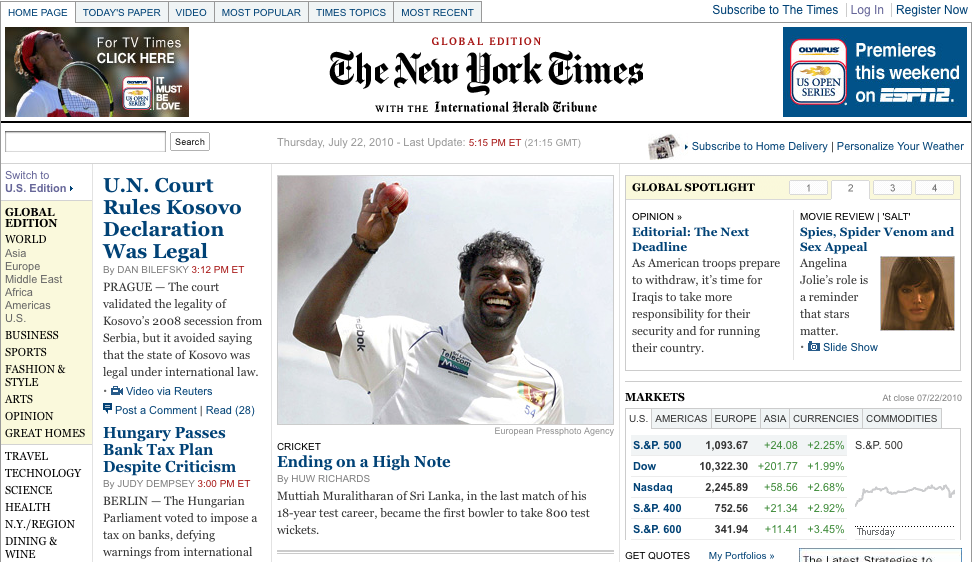Open the Home Page tab
974x562 pixels.
click(38, 12)
